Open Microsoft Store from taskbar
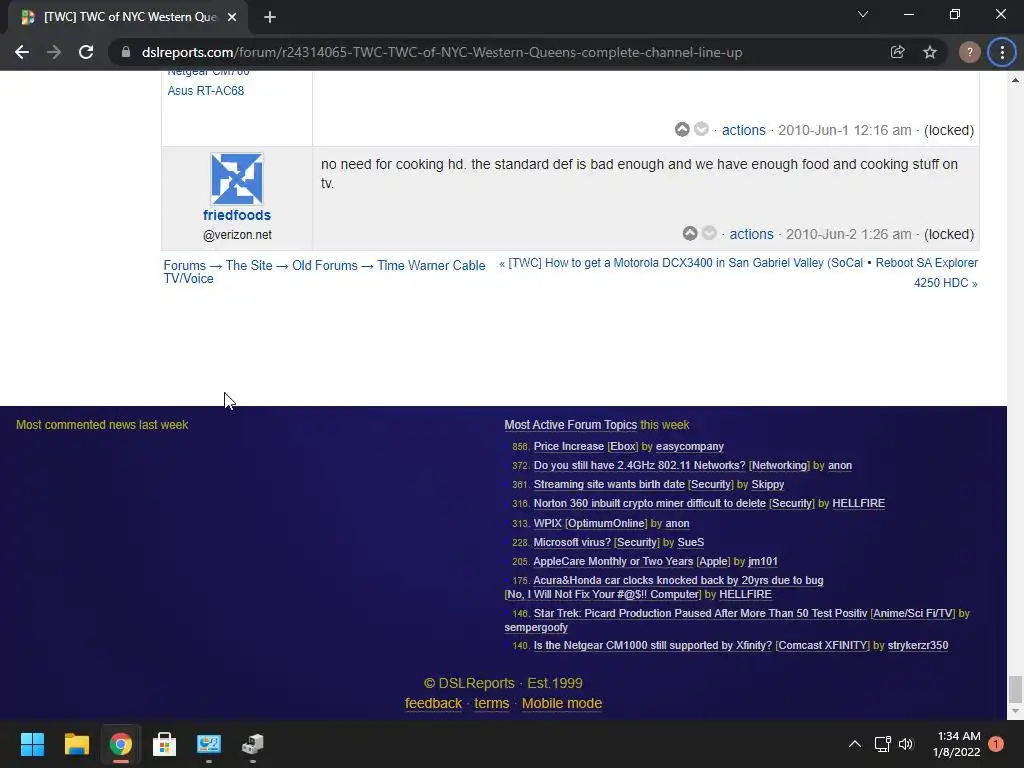1024x768 pixels. [164, 744]
